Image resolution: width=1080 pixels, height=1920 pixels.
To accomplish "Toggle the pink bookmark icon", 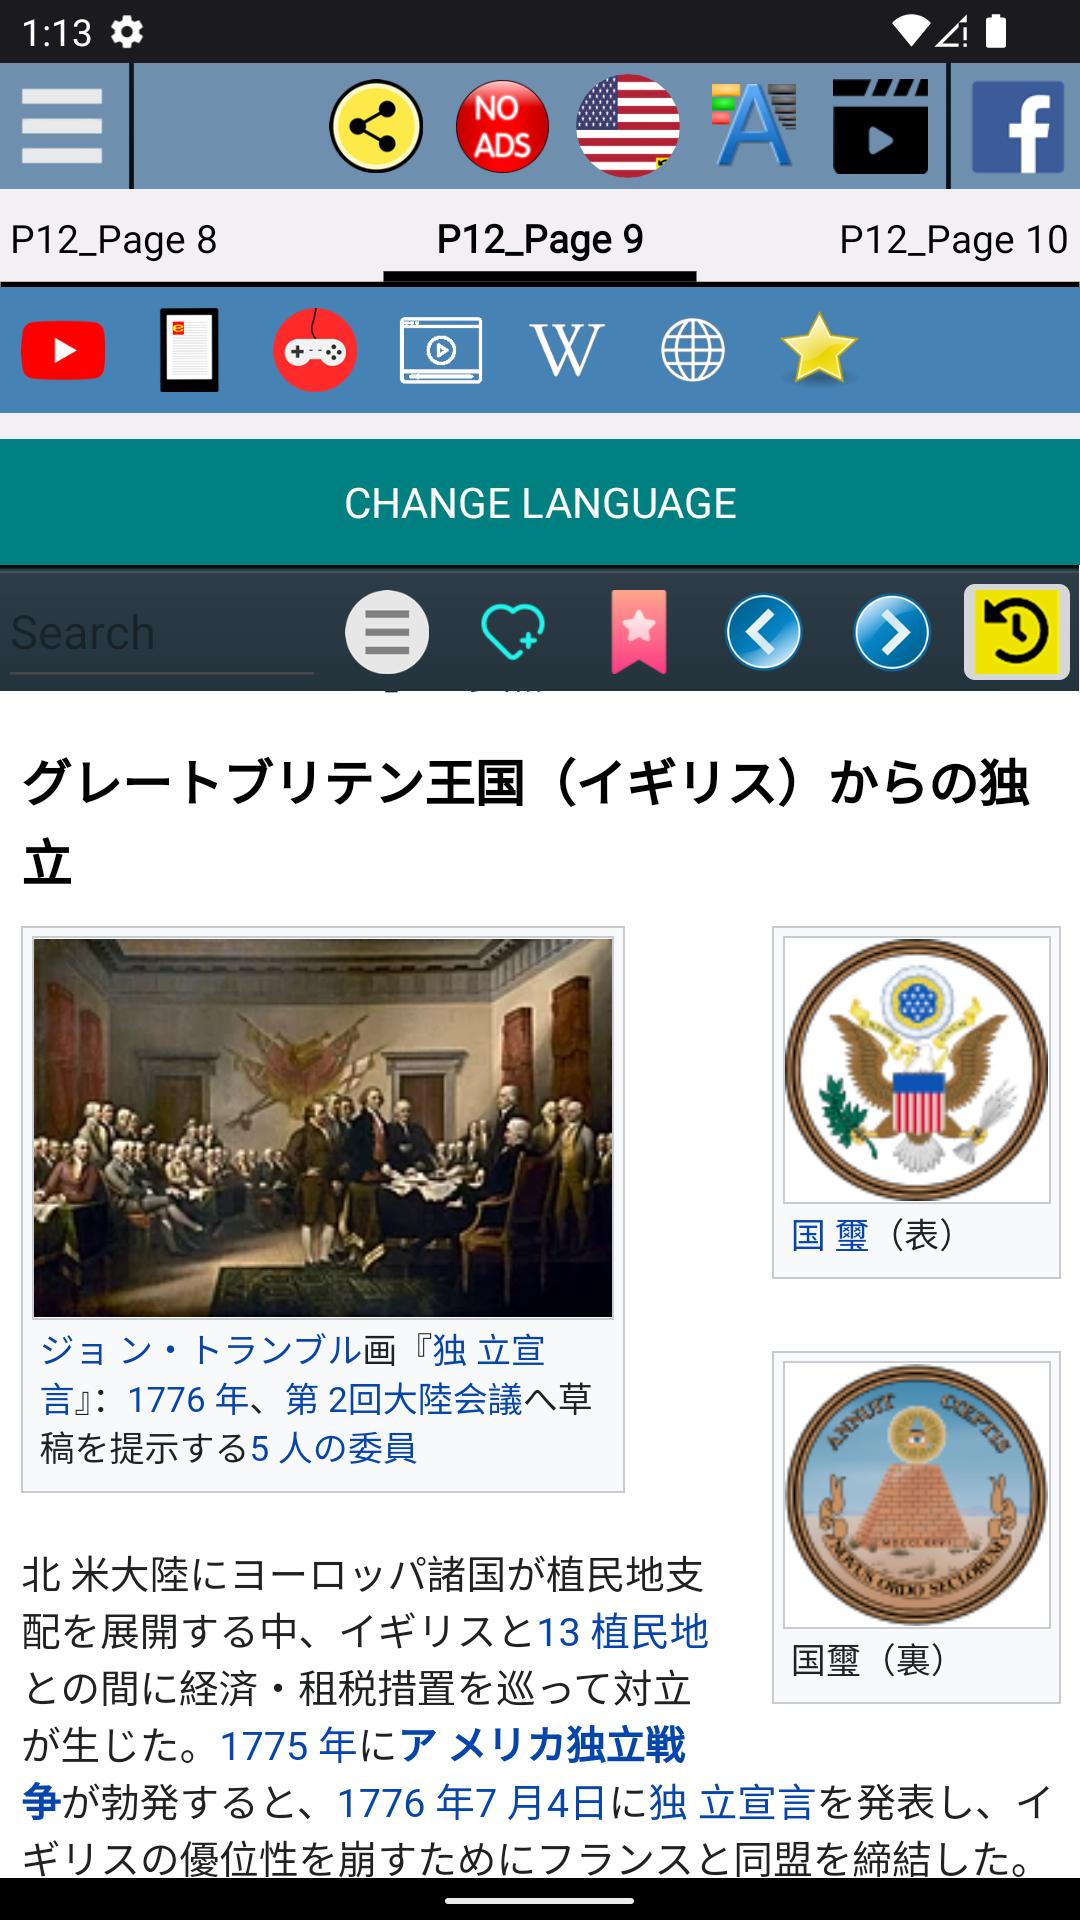I will (639, 632).
